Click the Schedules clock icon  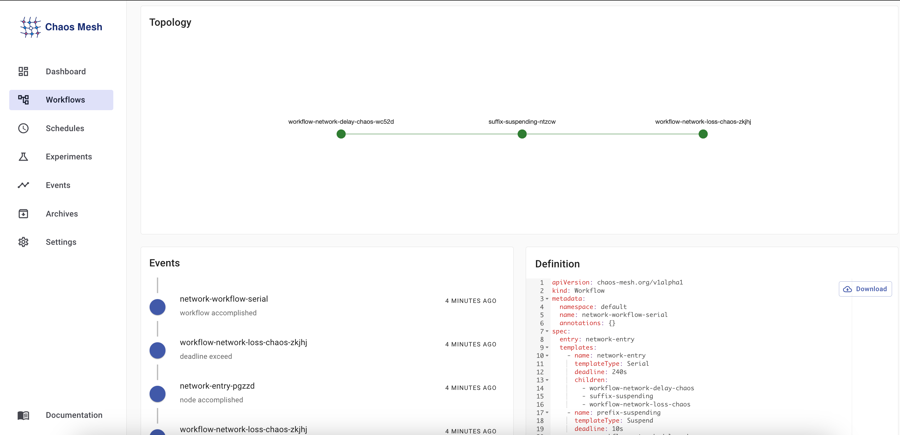coord(23,129)
